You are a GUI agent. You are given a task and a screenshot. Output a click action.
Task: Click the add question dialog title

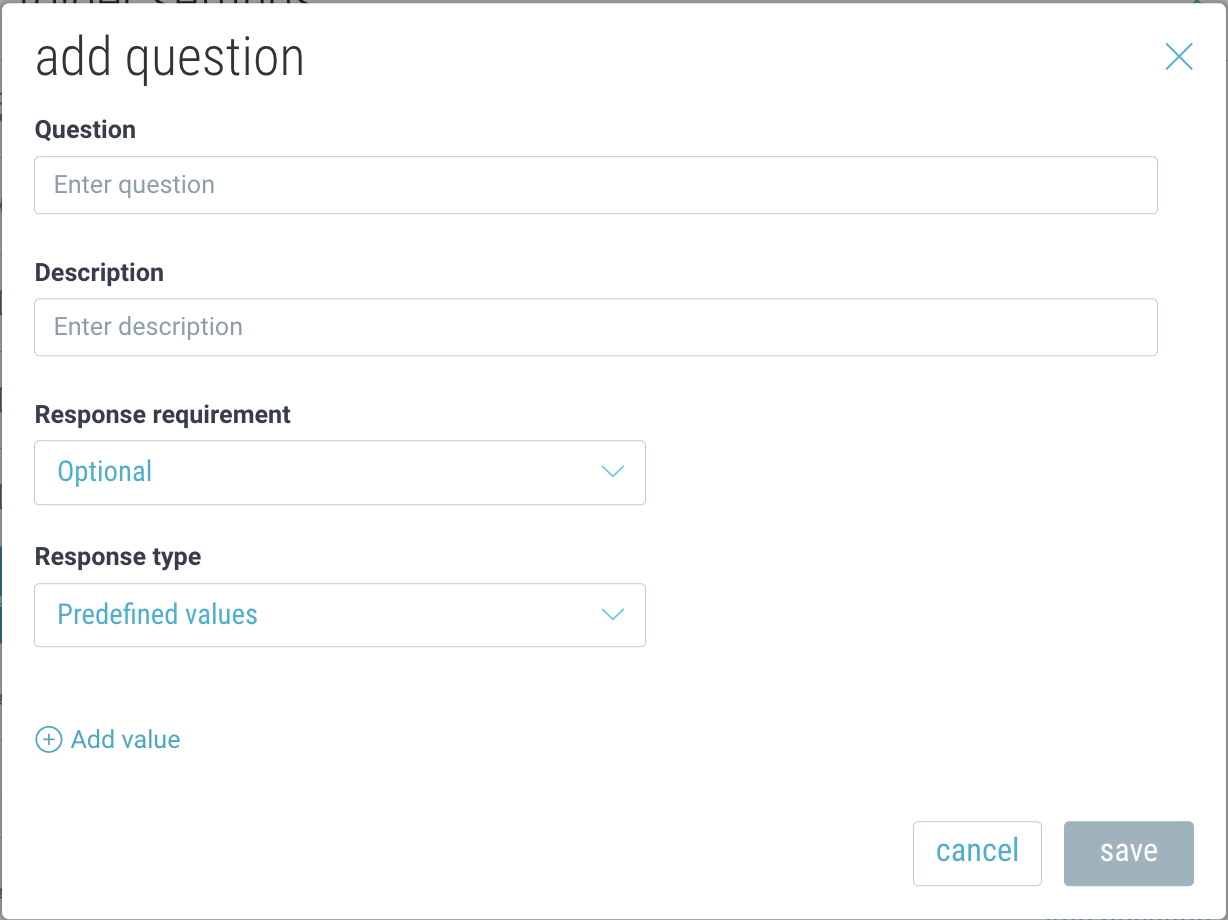(169, 58)
